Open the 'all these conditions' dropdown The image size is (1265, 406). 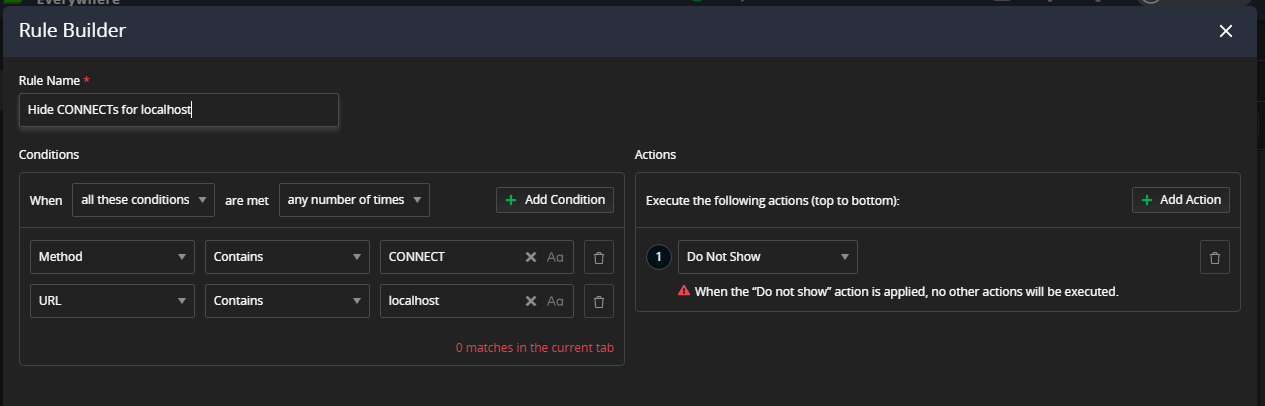144,200
